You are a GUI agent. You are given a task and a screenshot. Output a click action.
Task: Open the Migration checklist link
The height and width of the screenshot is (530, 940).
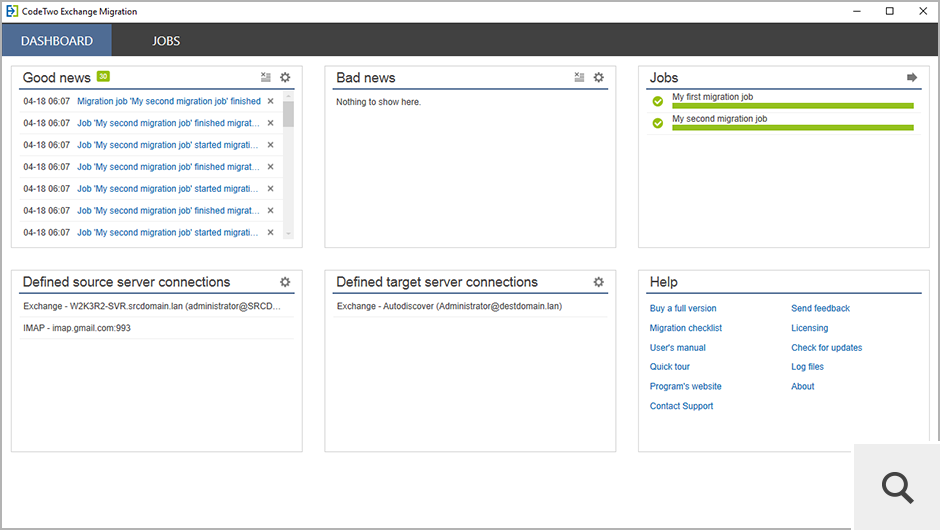click(x=685, y=328)
